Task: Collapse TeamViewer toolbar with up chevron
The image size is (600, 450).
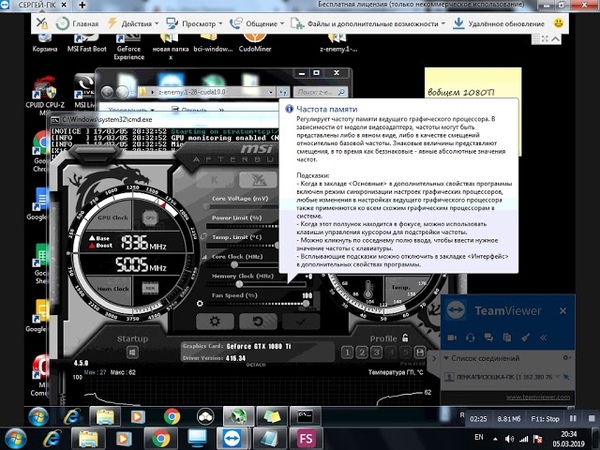Action: (556, 39)
